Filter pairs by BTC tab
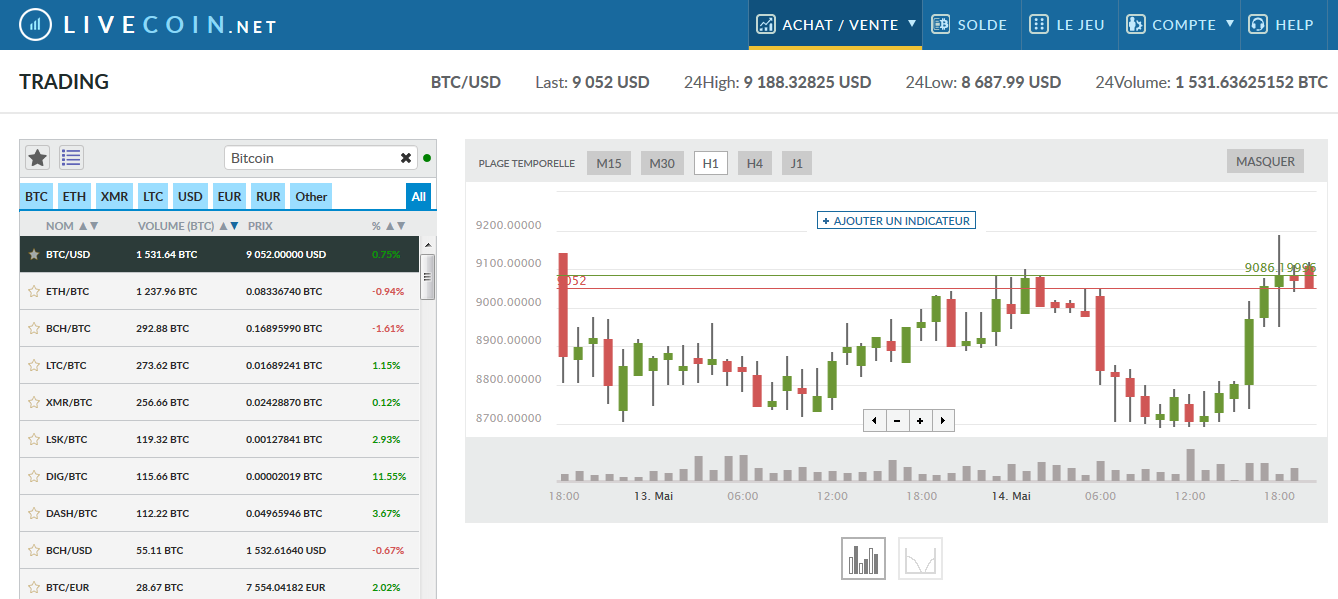Screen dimensions: 1338x599 click(37, 196)
